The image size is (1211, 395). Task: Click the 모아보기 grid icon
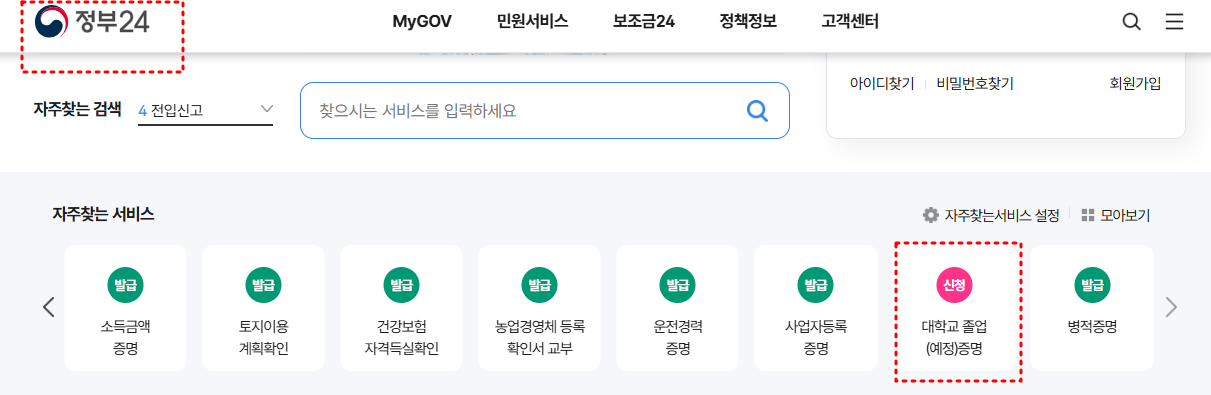[x=1088, y=215]
